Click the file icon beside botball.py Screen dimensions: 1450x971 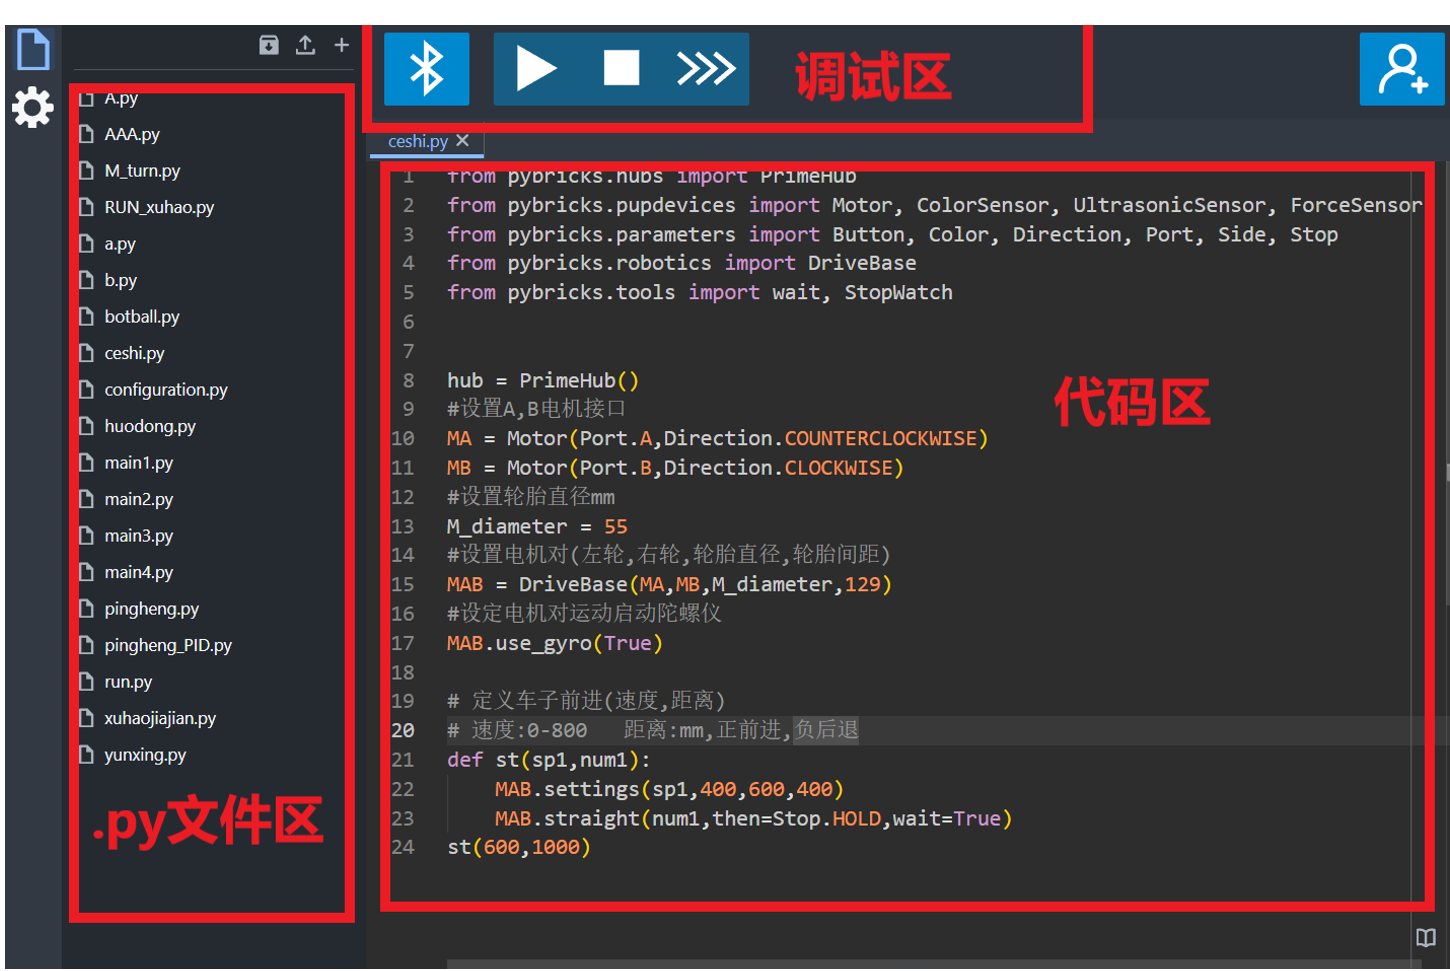[87, 317]
